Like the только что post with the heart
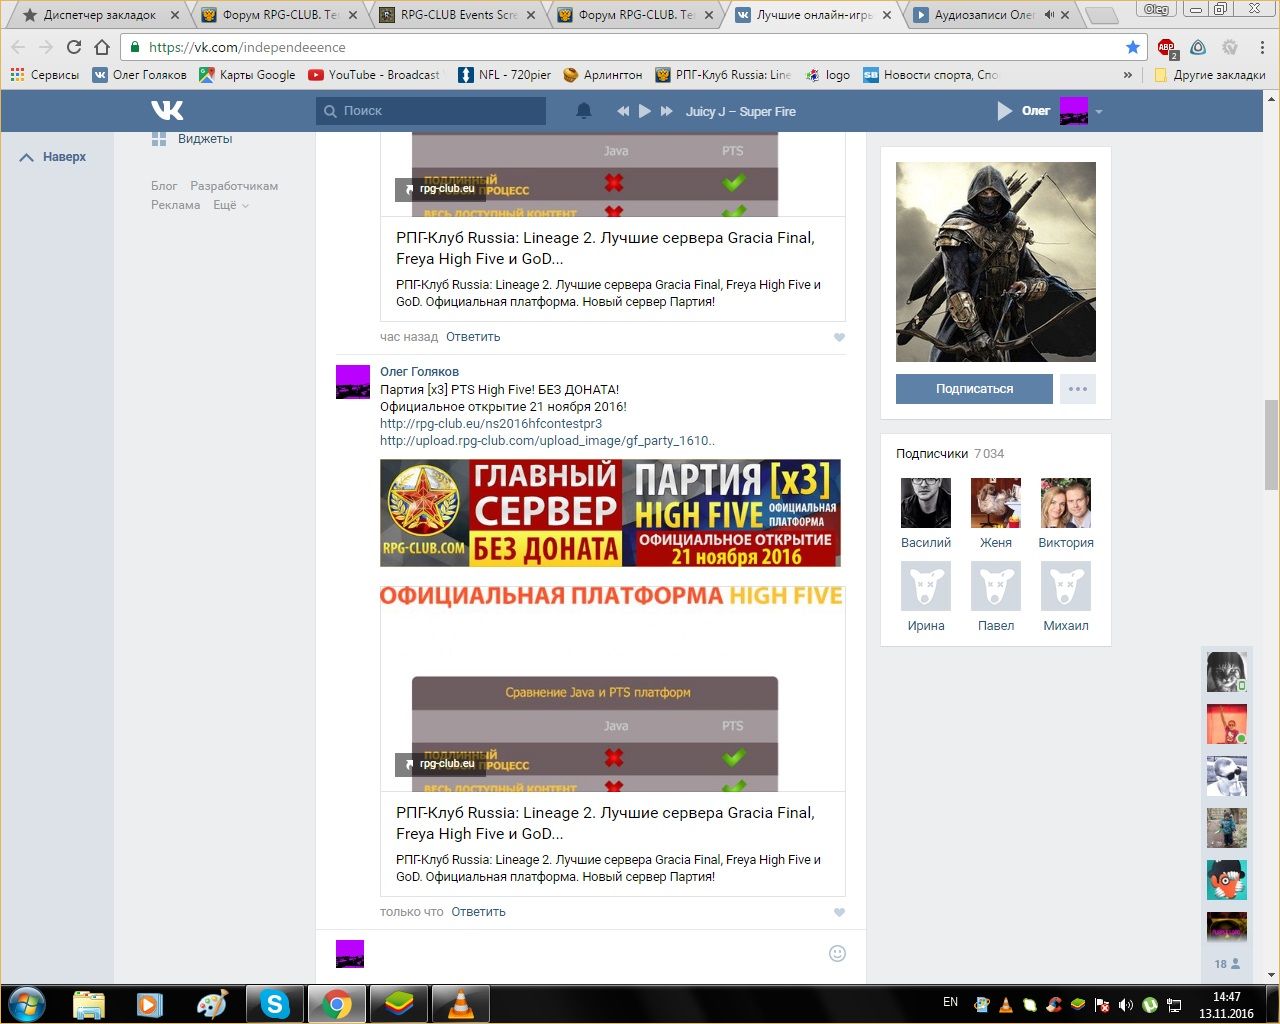This screenshot has width=1280, height=1024. click(839, 912)
